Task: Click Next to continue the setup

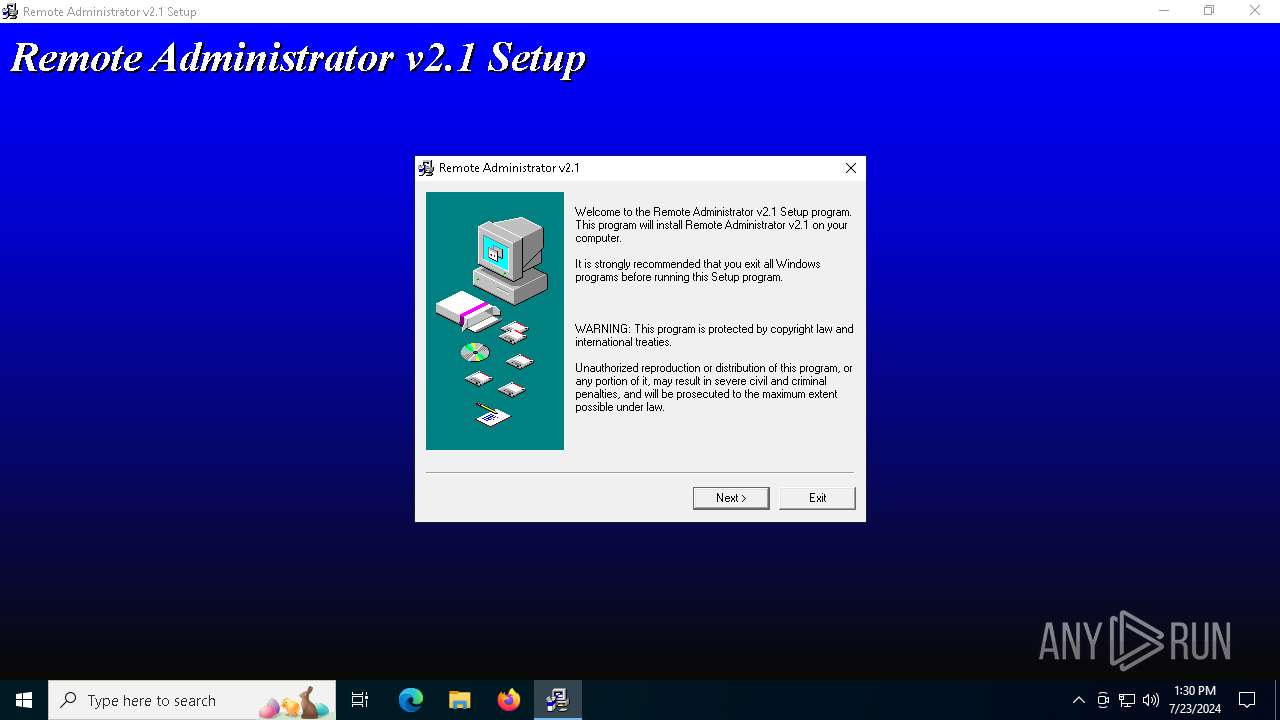Action: 731,498
